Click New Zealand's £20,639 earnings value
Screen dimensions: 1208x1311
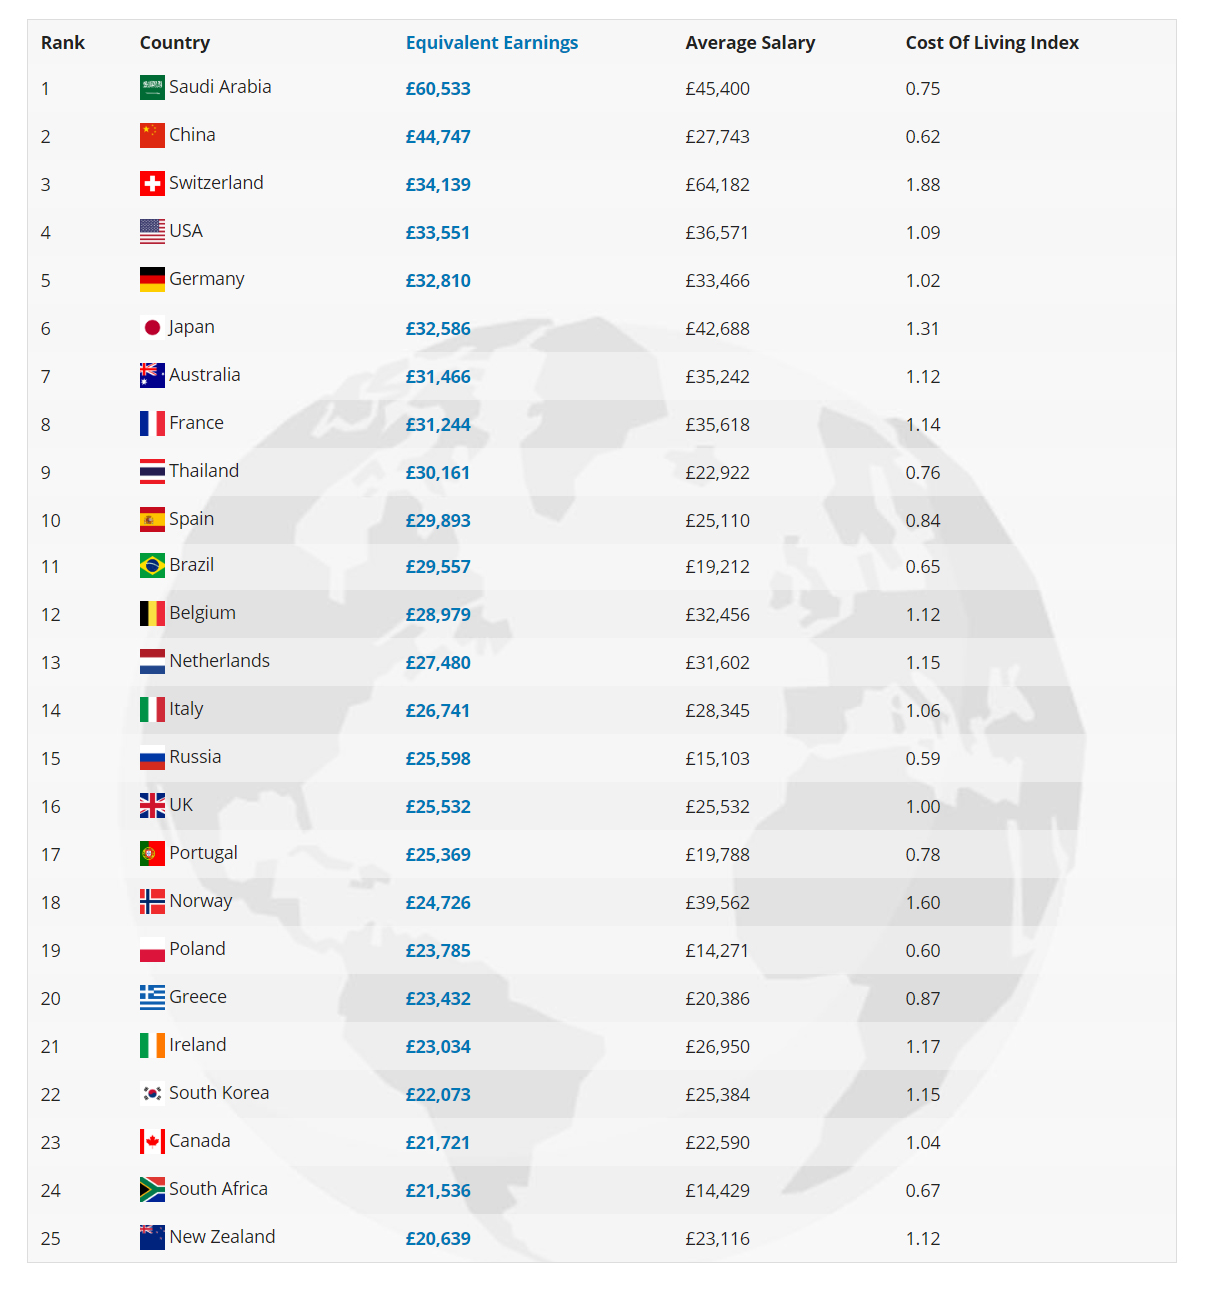coord(438,1239)
